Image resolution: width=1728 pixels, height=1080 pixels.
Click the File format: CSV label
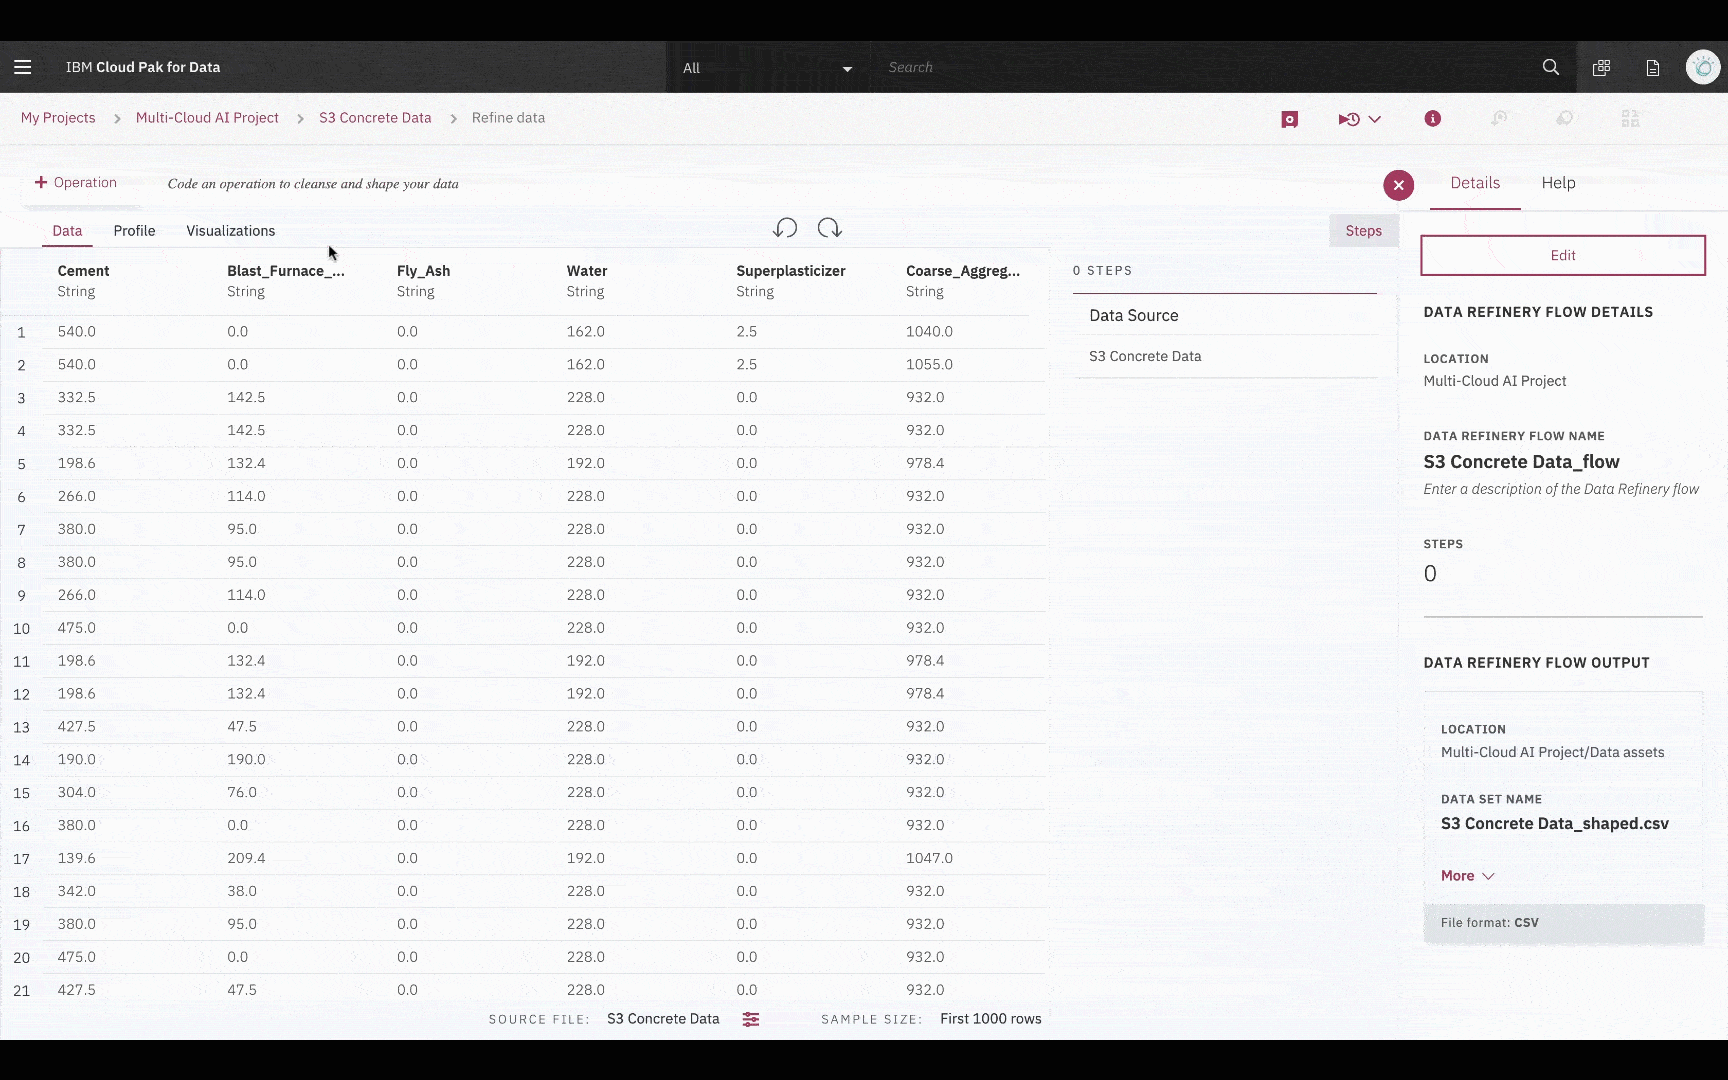click(1489, 923)
